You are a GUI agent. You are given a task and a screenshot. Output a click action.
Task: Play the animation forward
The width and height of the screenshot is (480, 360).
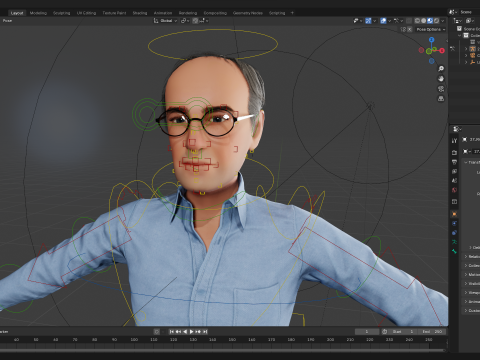(x=191, y=332)
